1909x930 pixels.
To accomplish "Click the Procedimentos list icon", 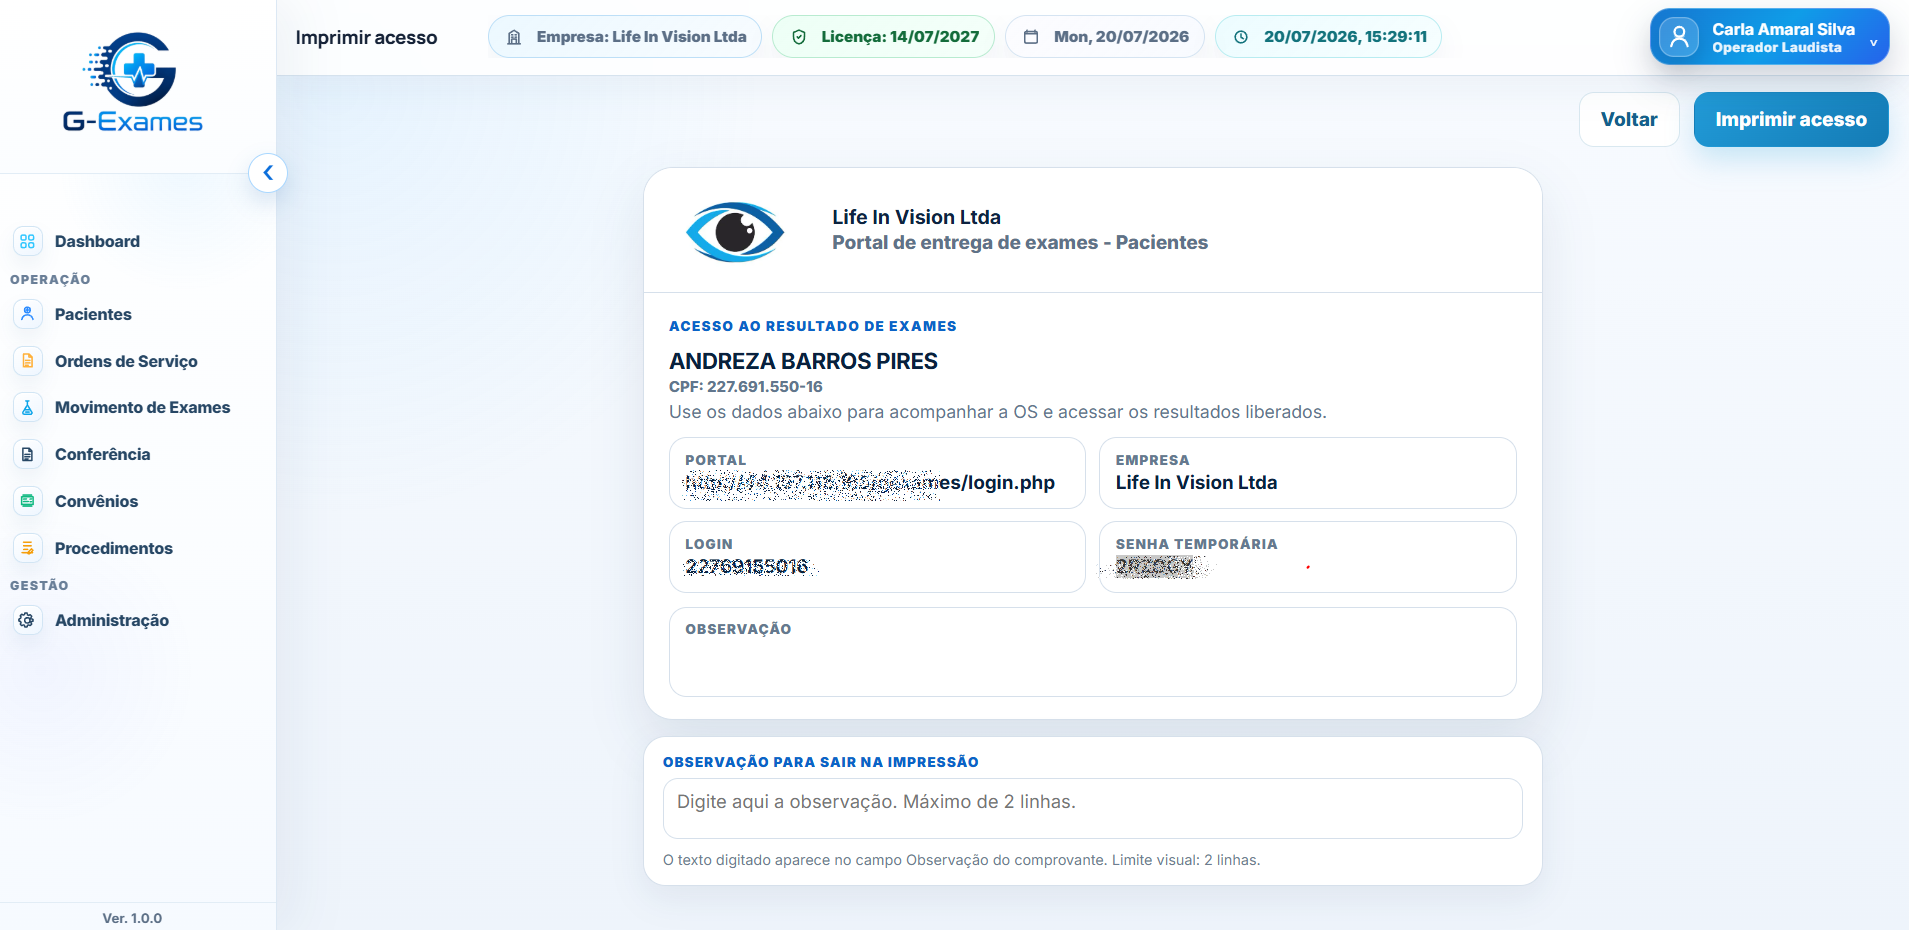I will pyautogui.click(x=28, y=548).
